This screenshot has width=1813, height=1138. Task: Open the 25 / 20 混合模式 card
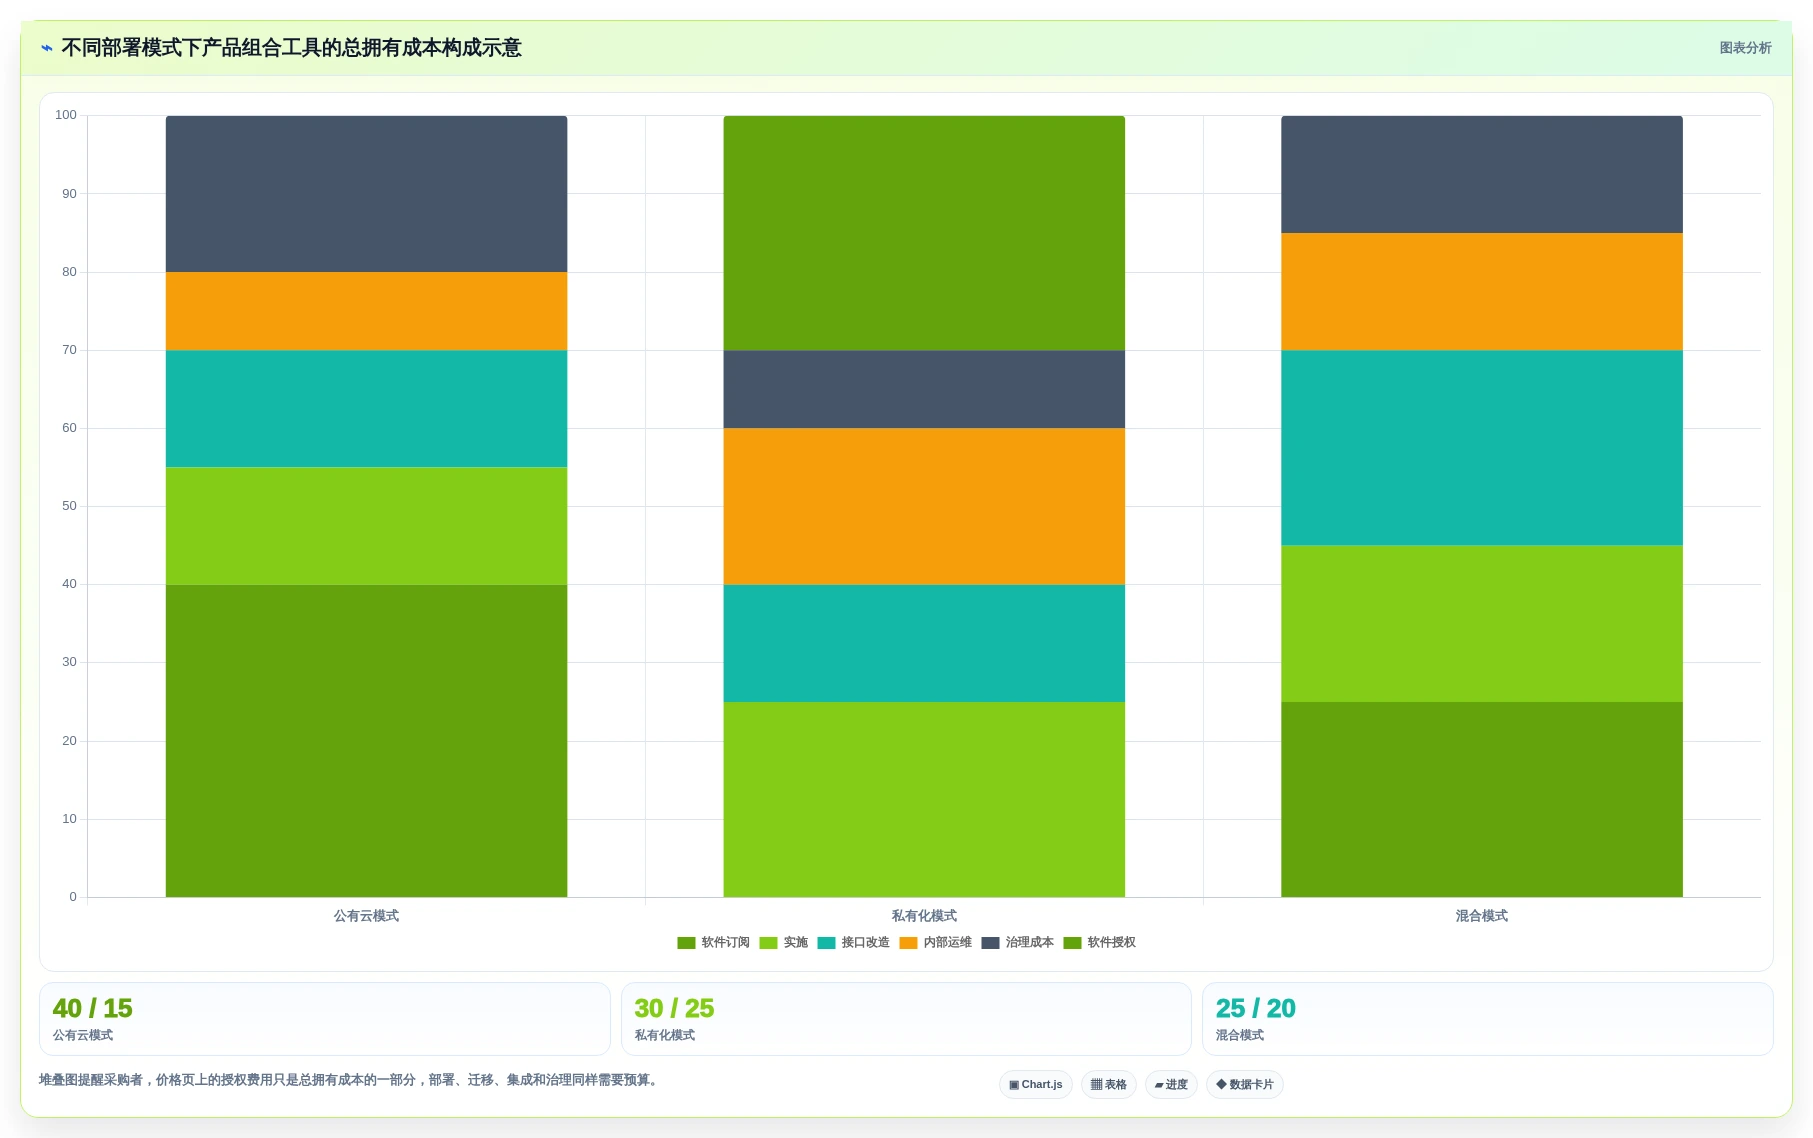tap(1488, 1019)
